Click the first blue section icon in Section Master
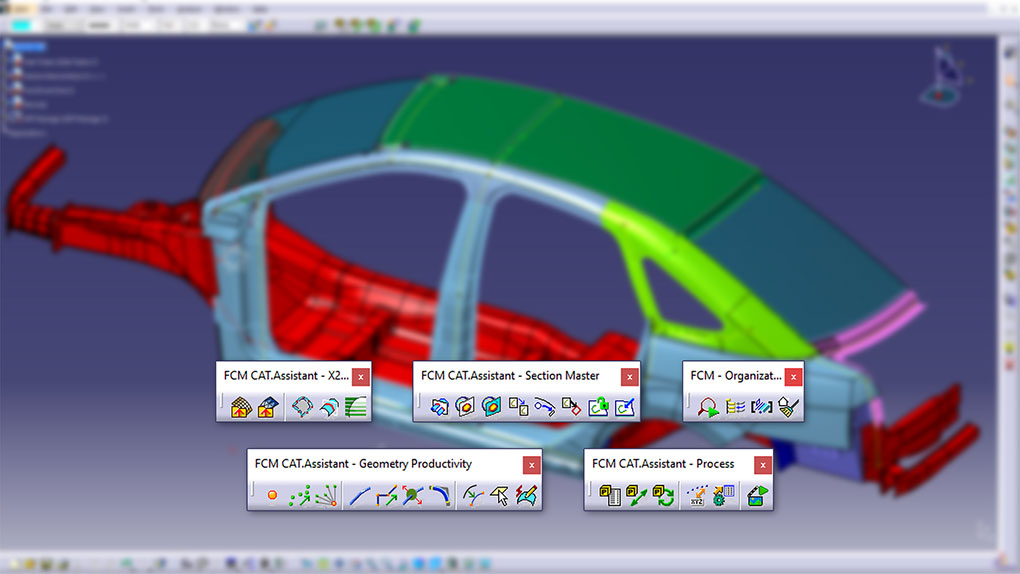1020x574 pixels. click(x=439, y=407)
